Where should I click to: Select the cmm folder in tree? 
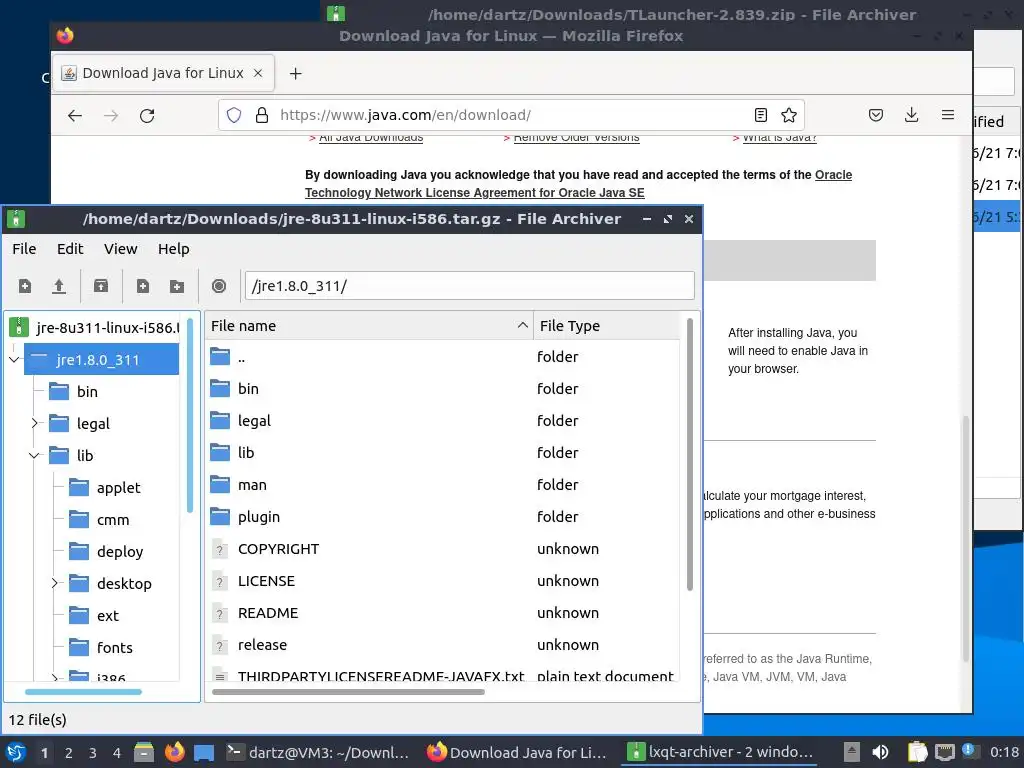point(113,519)
